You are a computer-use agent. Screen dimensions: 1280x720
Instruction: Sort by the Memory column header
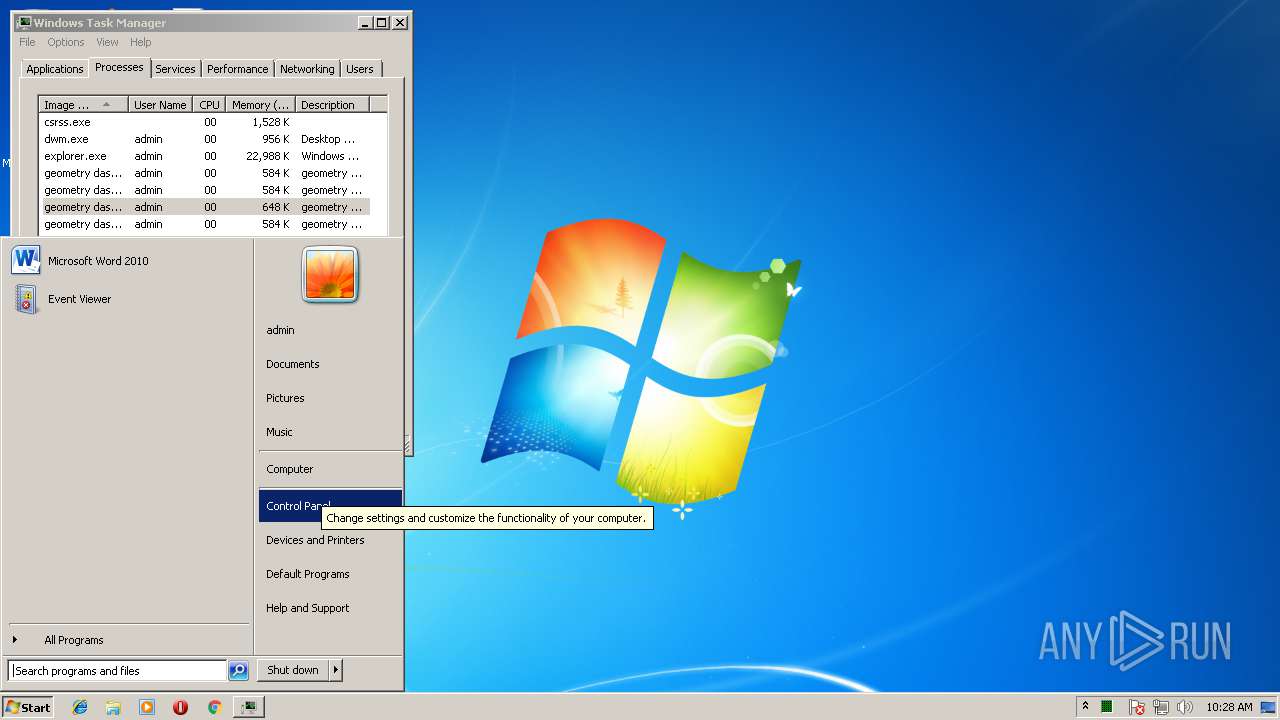(260, 105)
